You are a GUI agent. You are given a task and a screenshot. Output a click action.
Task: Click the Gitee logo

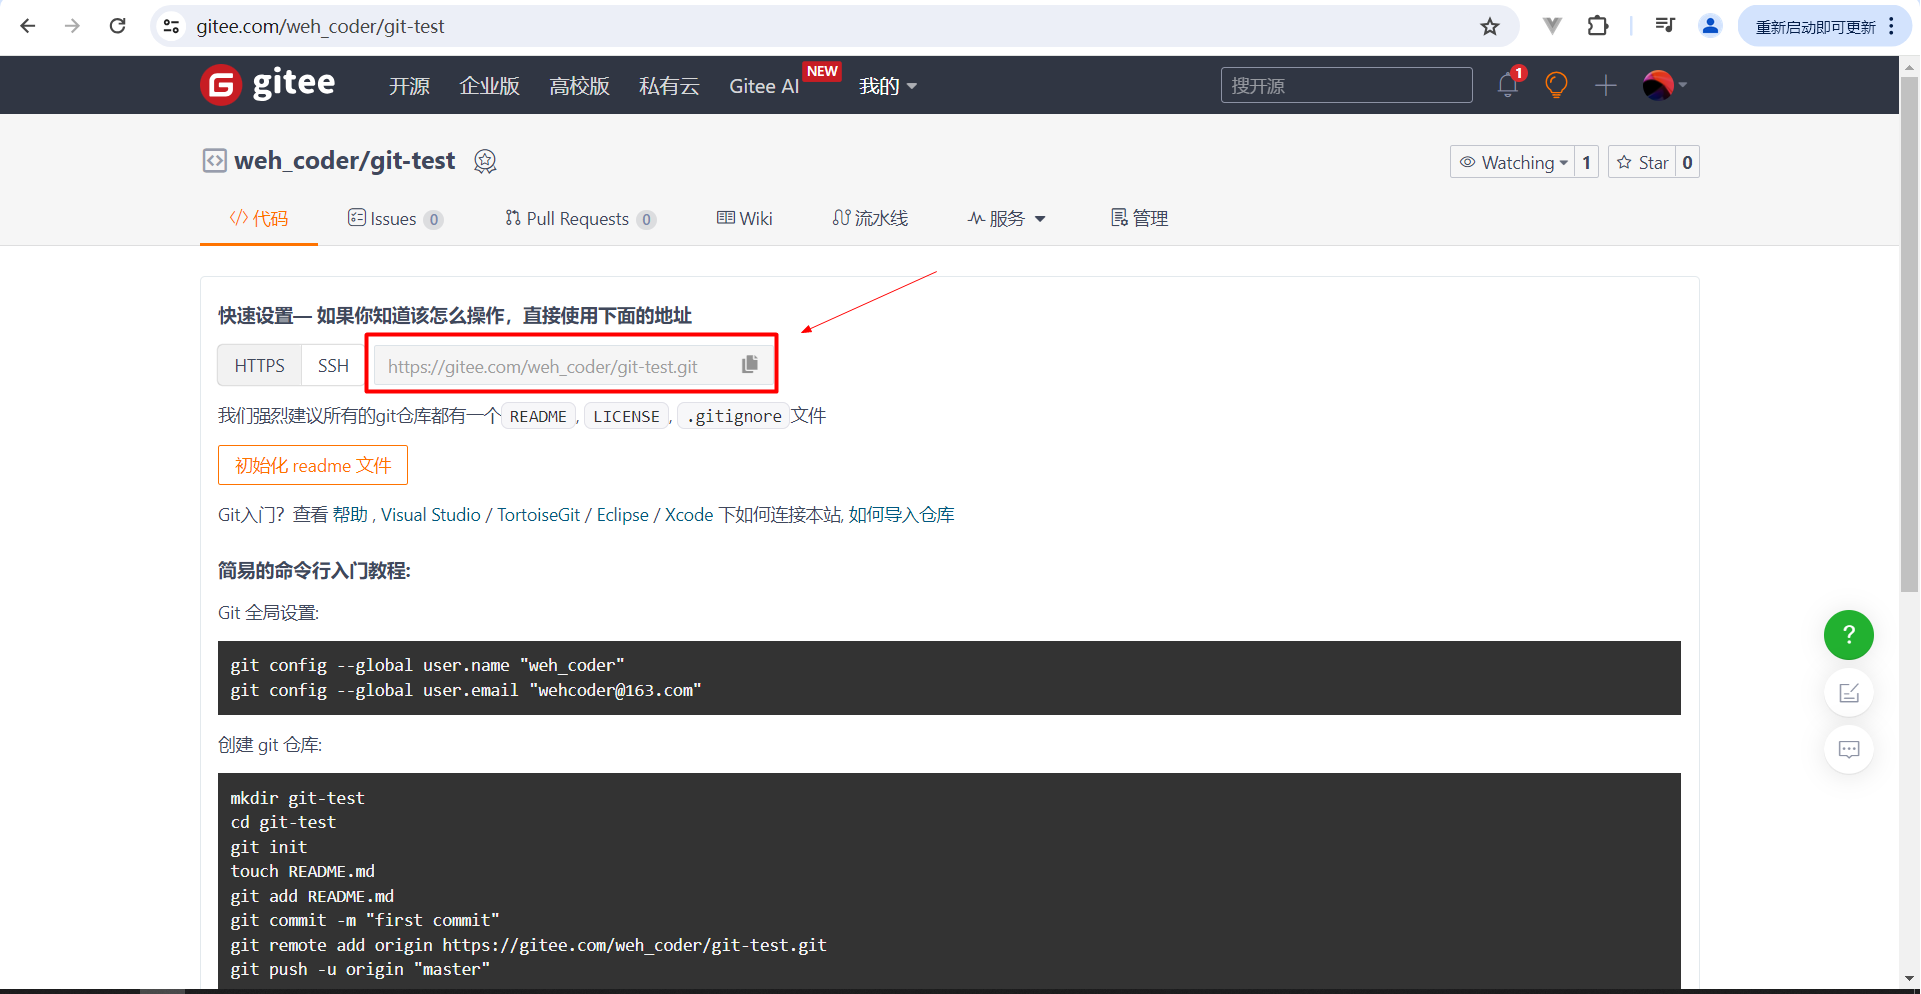tap(268, 85)
